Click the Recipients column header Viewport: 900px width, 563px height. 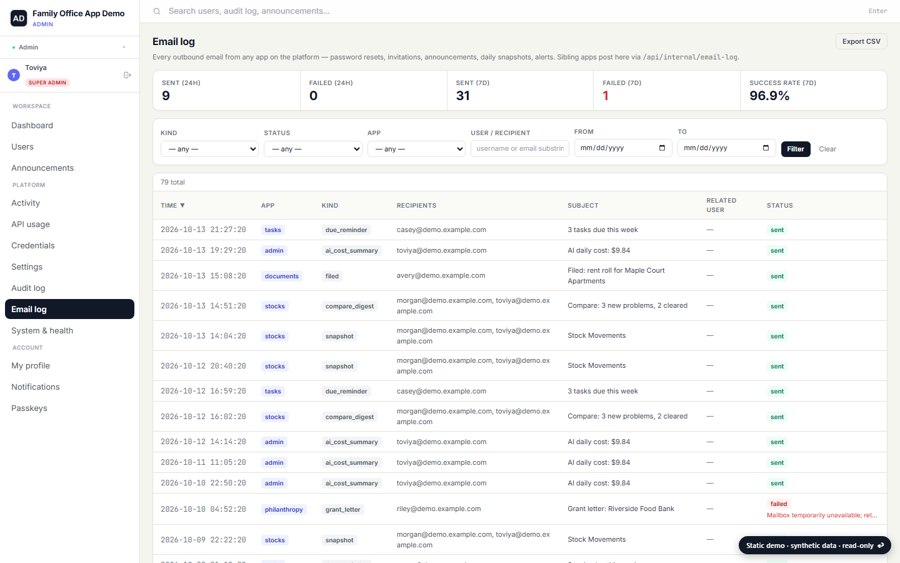click(416, 205)
